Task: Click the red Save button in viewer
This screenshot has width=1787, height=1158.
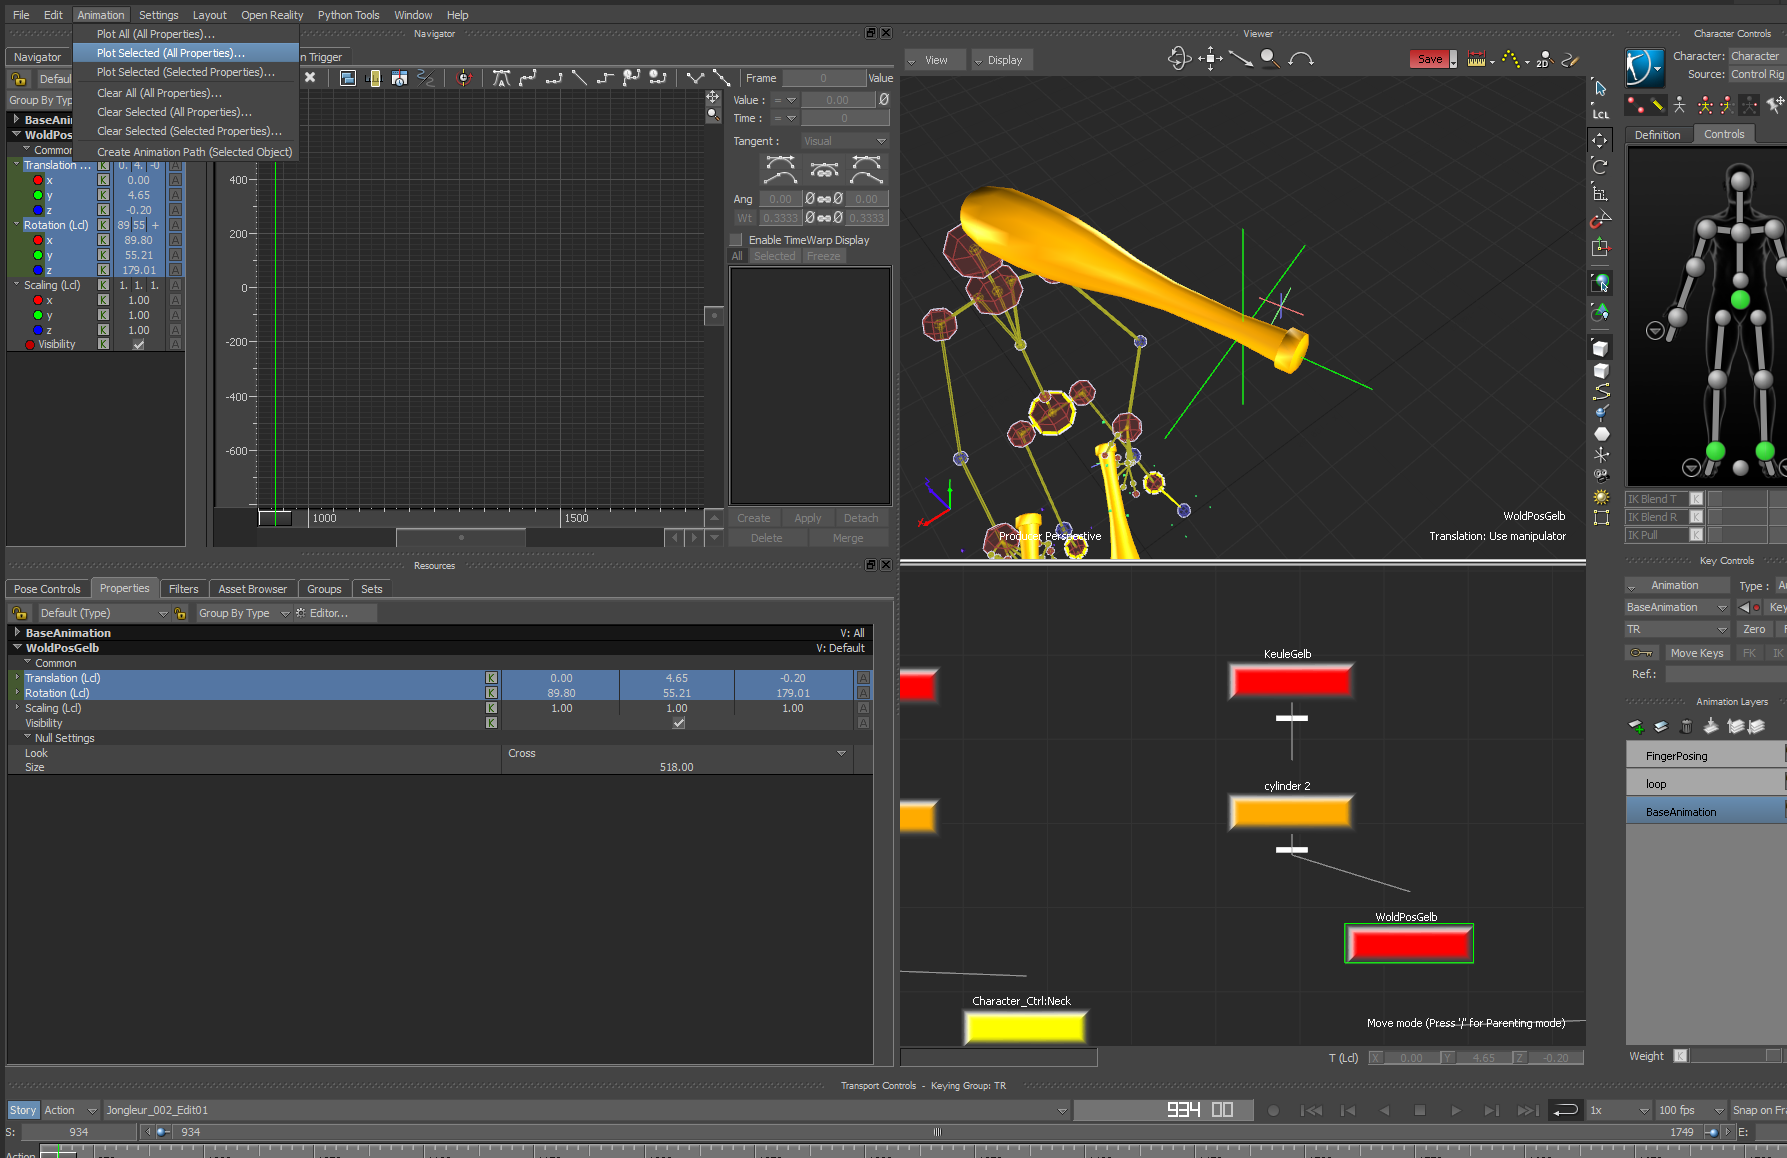Action: tap(1430, 59)
